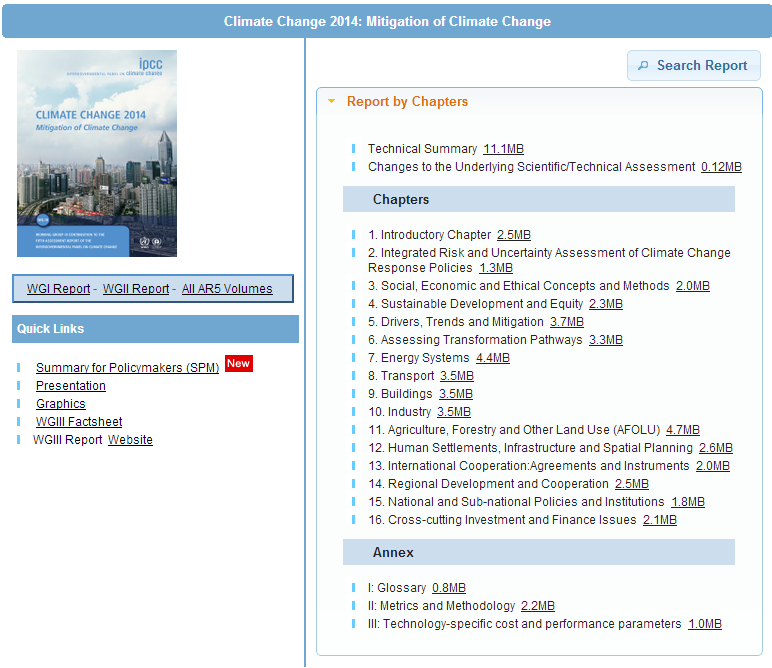Click the red New badge icon

[x=238, y=363]
